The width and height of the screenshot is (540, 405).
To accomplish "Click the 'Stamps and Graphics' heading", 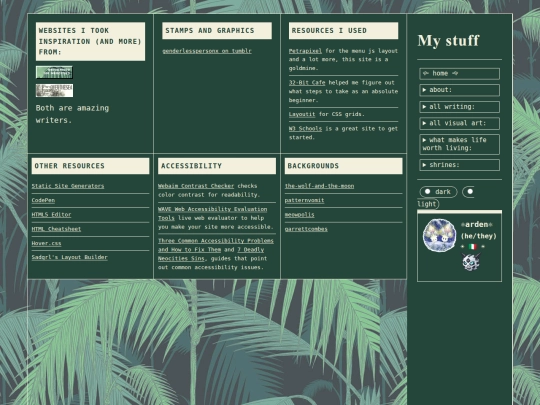I will [217, 31].
